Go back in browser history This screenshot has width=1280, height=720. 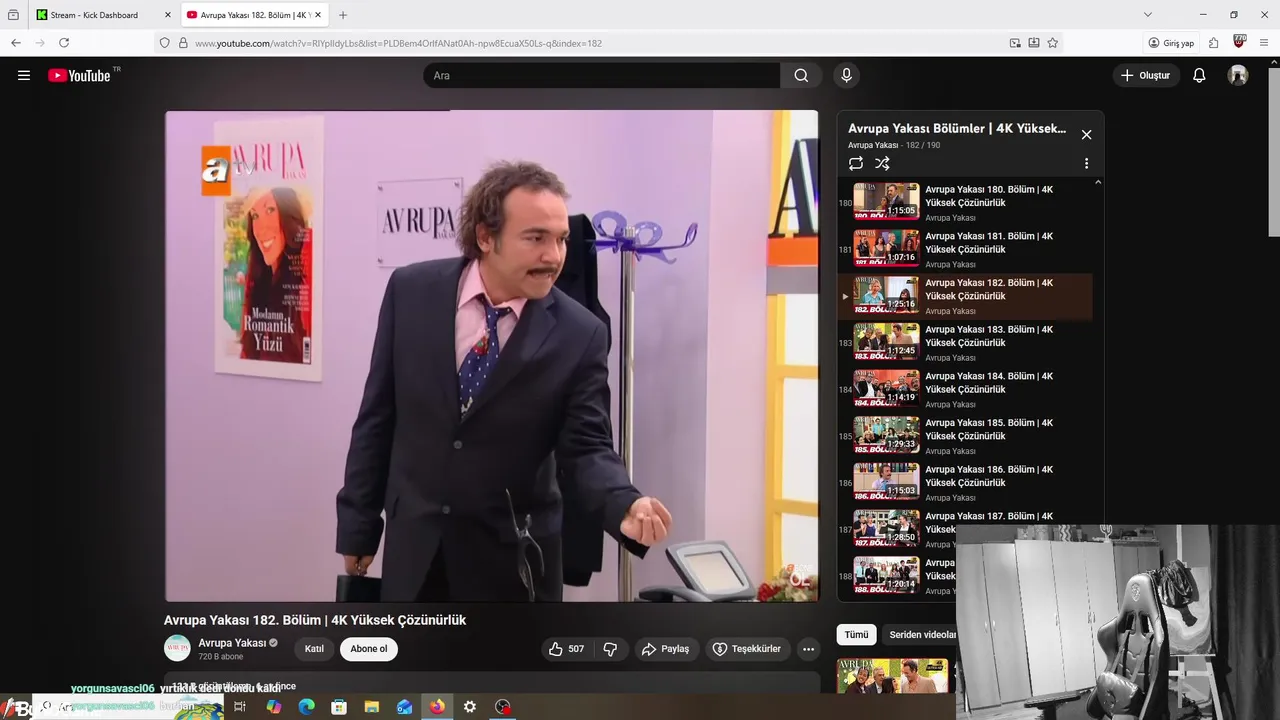(x=16, y=43)
